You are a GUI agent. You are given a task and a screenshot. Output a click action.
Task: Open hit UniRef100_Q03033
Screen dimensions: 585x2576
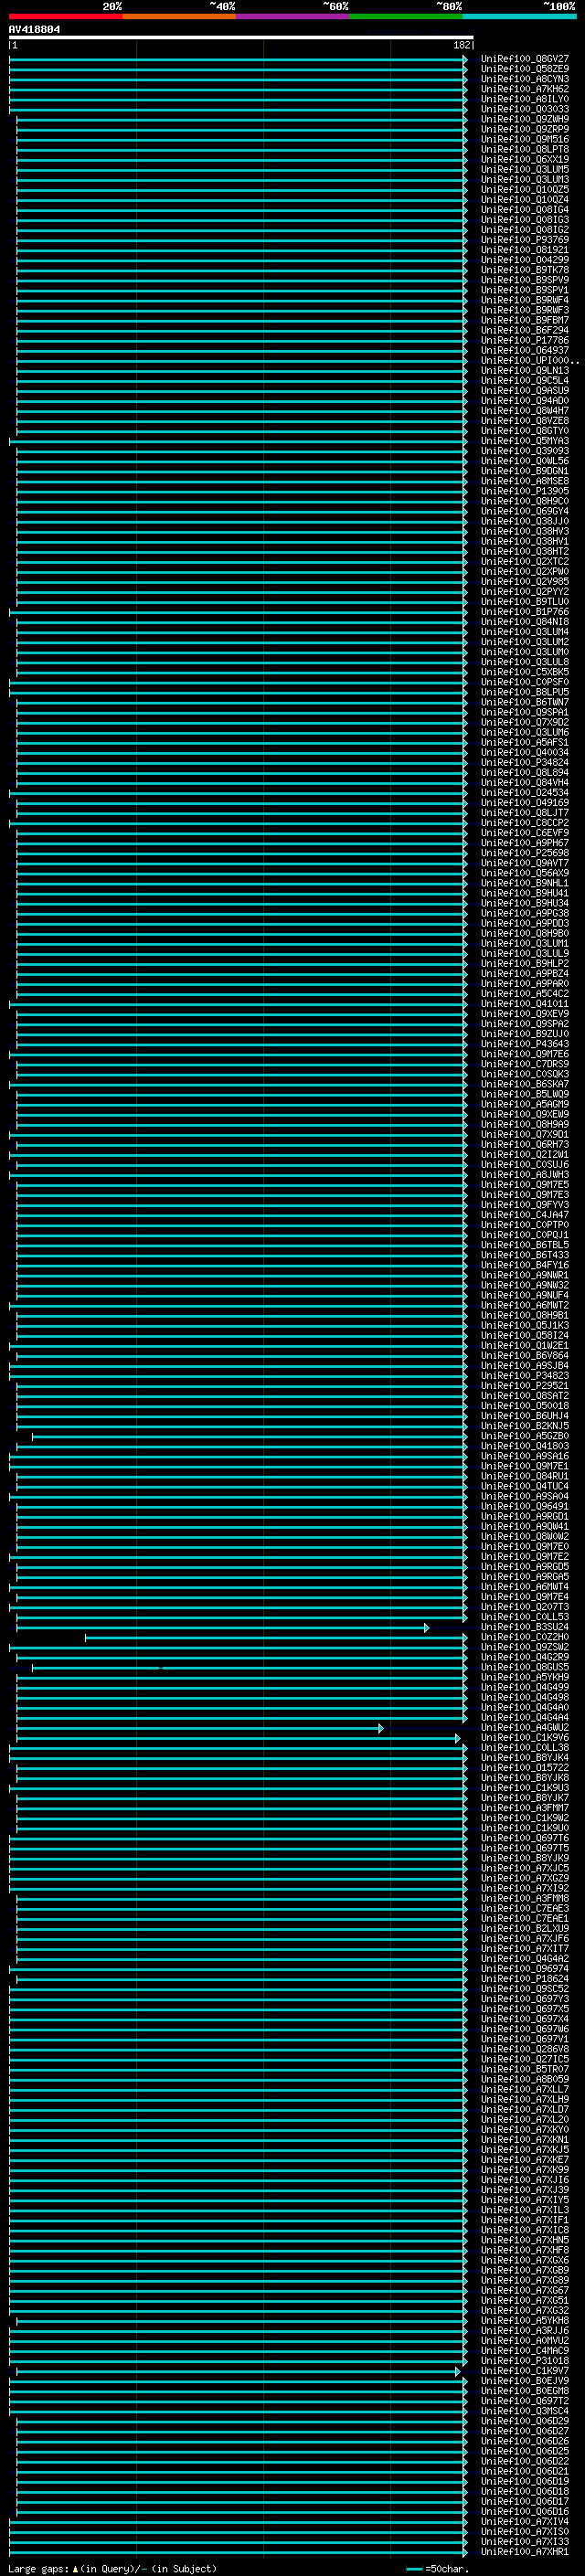[x=525, y=109]
